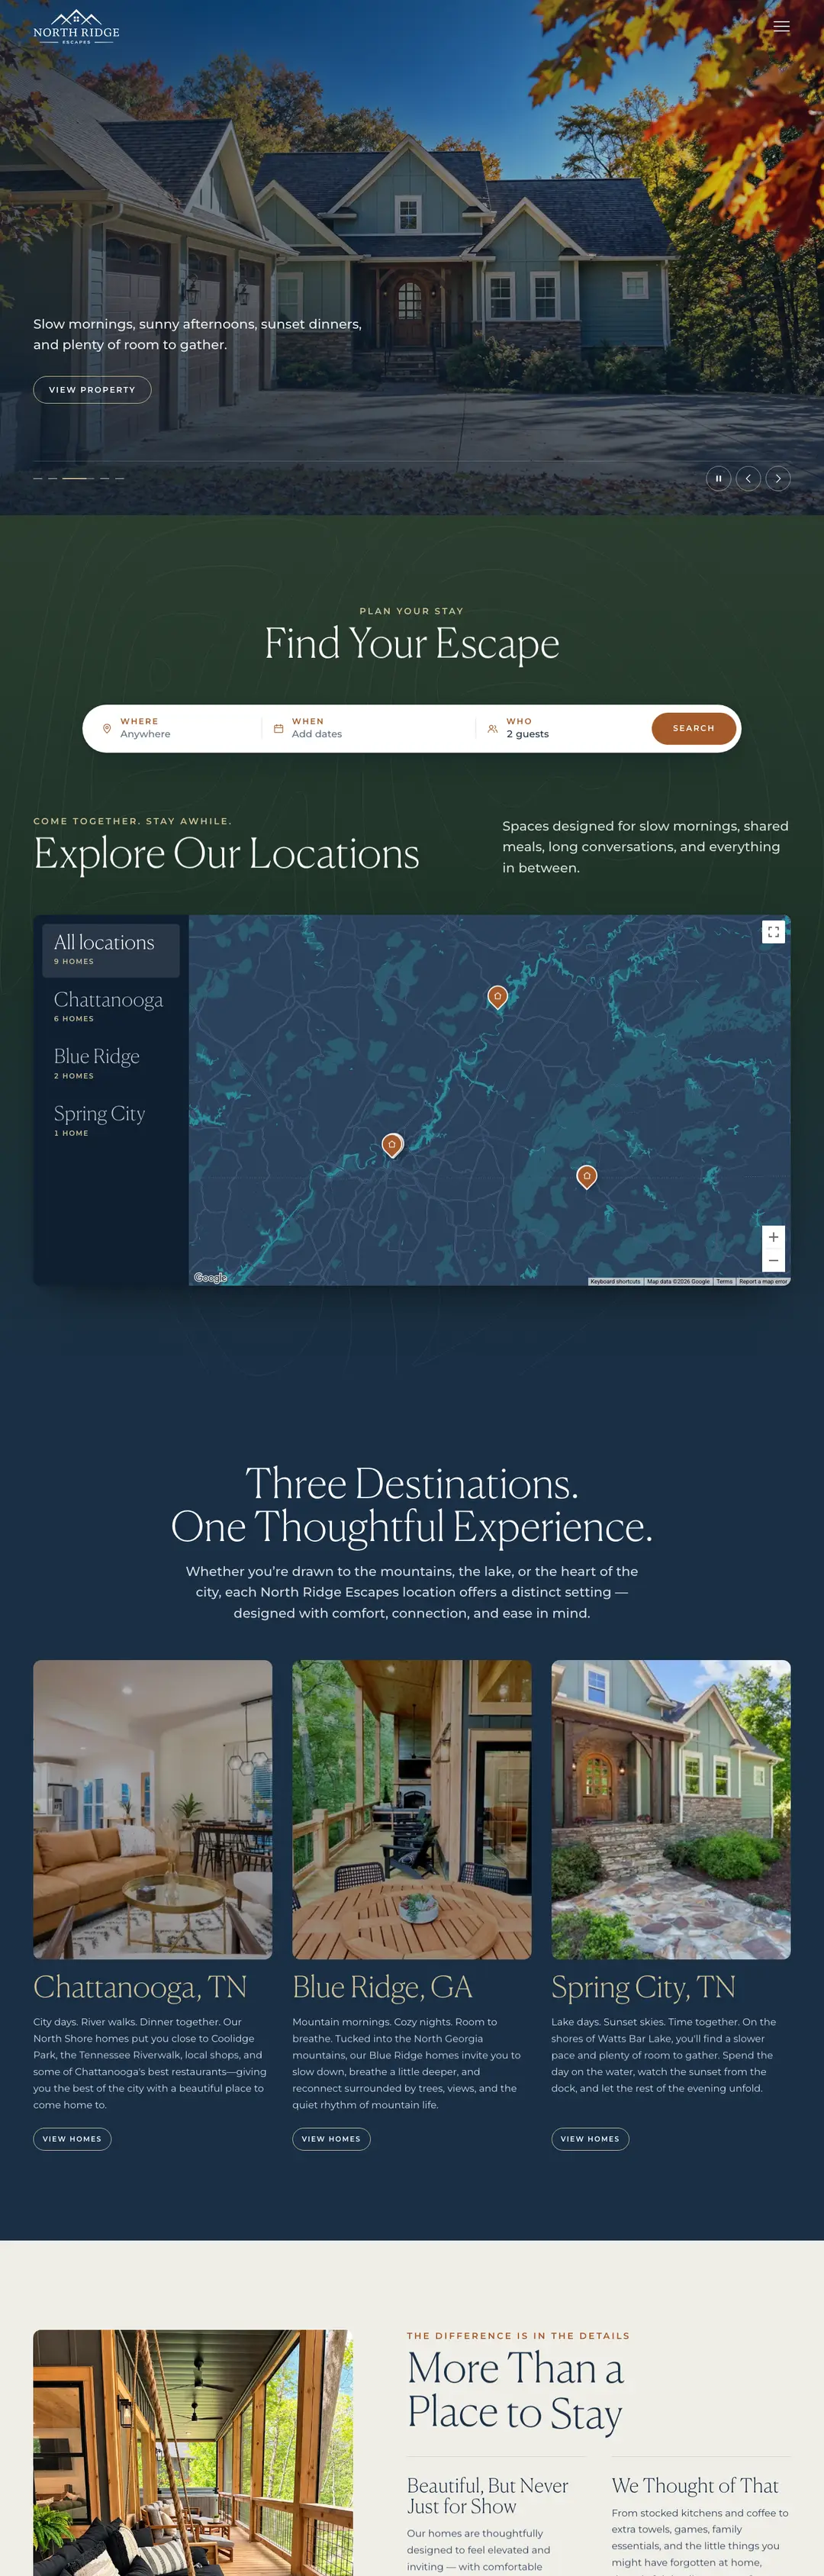Image resolution: width=824 pixels, height=2576 pixels.
Task: Open the When date picker field
Action: pos(368,728)
